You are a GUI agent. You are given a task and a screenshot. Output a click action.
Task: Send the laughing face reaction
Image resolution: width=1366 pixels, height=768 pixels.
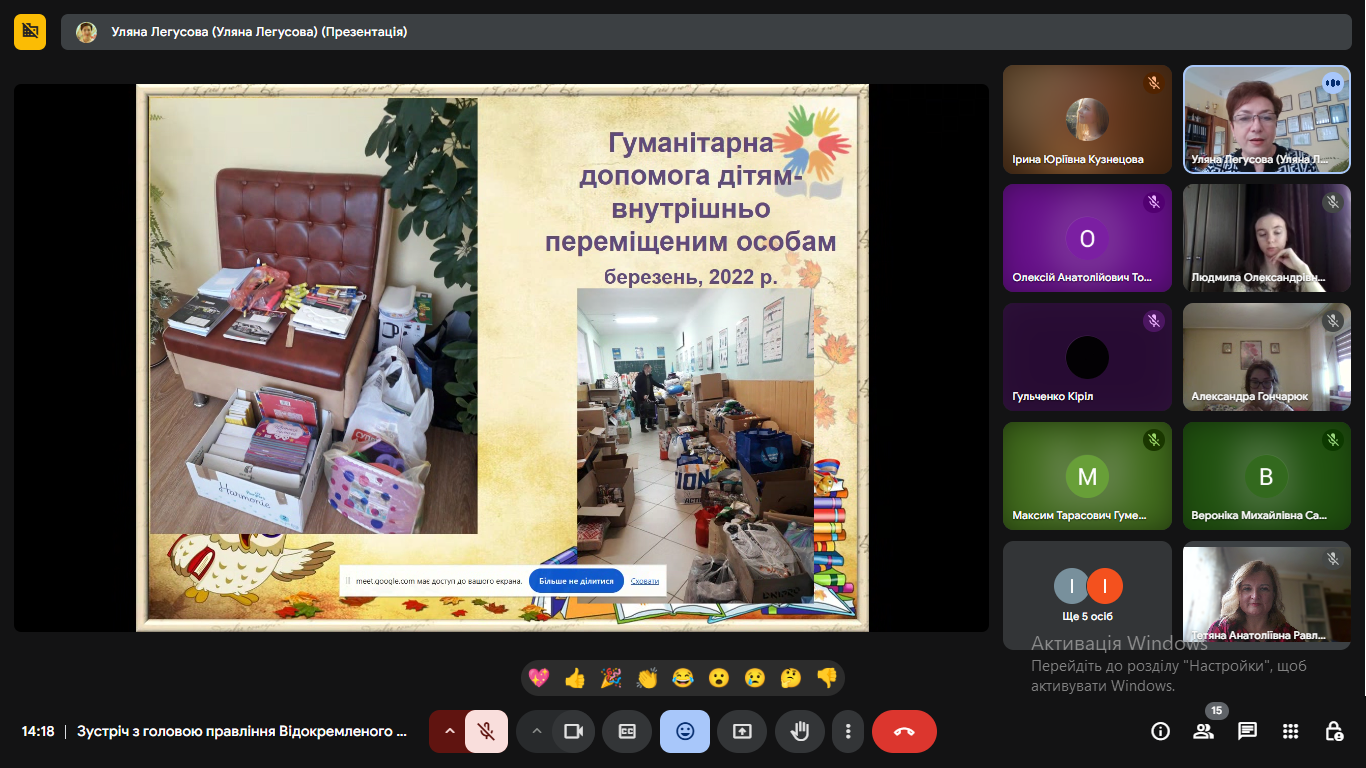tap(683, 678)
